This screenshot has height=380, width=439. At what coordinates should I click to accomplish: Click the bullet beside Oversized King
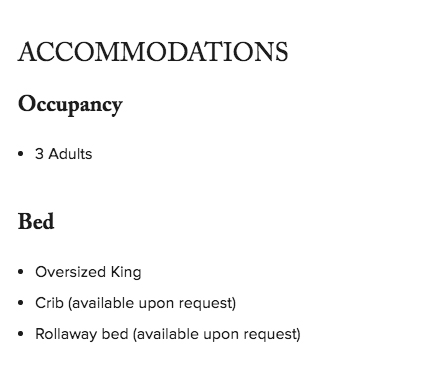[x=21, y=272]
